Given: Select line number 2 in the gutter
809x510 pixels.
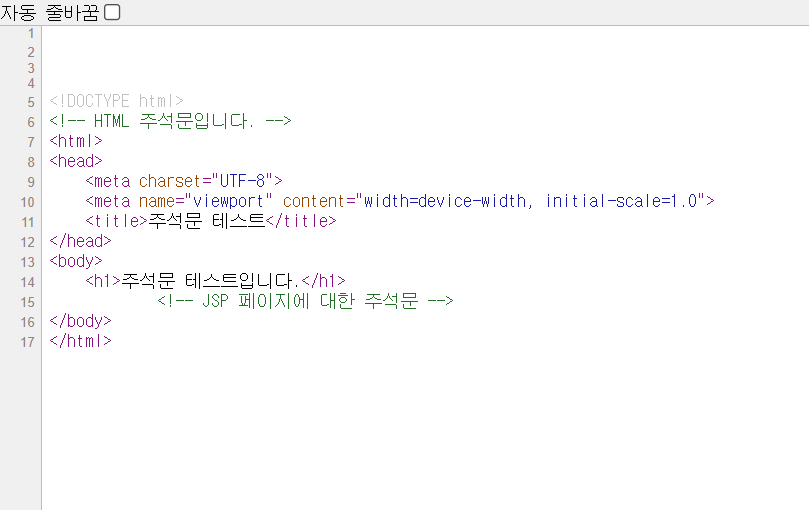Looking at the screenshot, I should tap(31, 52).
